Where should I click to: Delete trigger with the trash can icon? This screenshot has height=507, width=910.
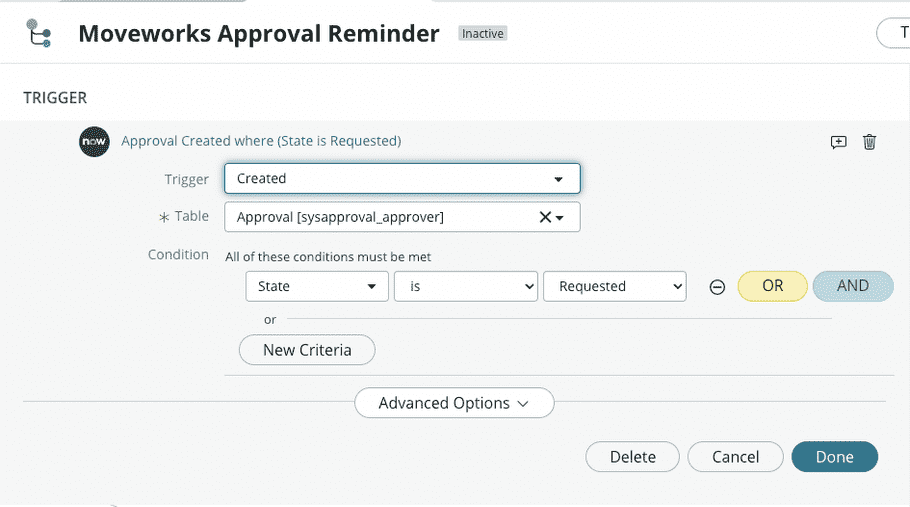point(869,142)
